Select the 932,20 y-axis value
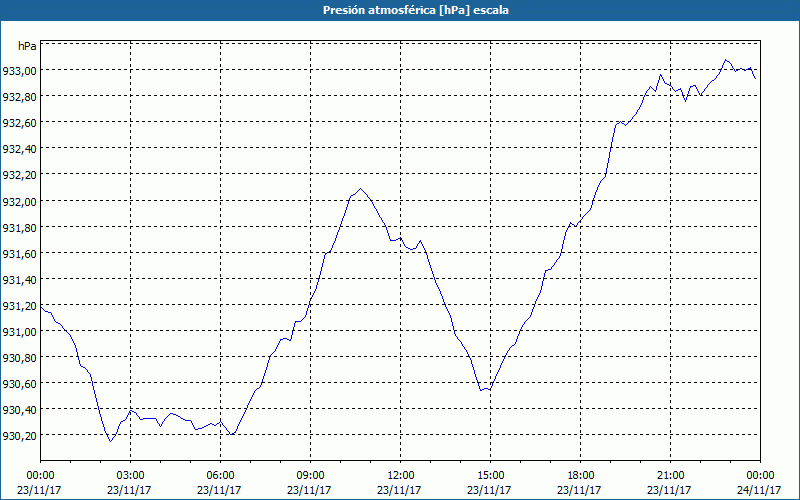The height and width of the screenshot is (500, 800). (x=19, y=174)
